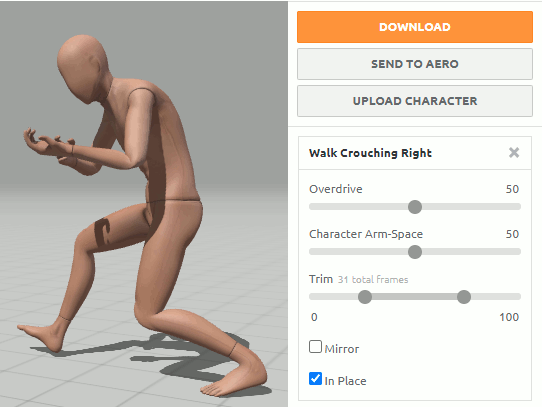The image size is (542, 407).
Task: Click the Trim start value 0
Action: [314, 317]
